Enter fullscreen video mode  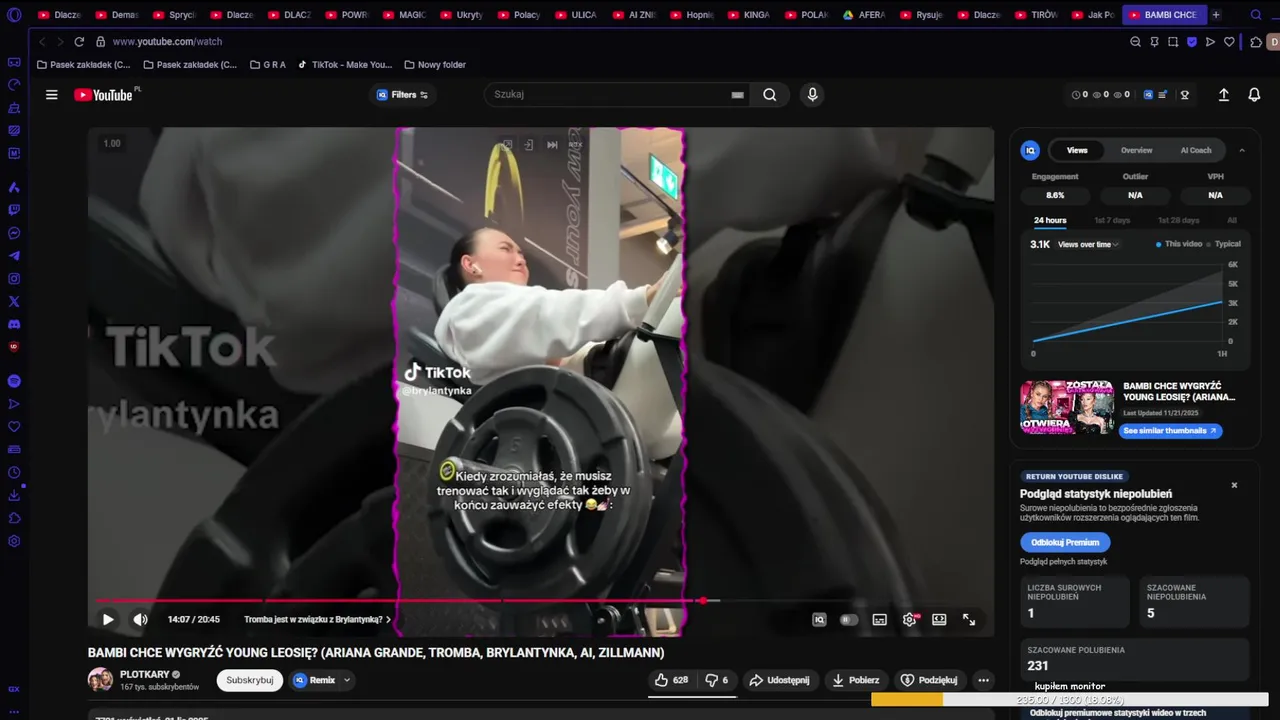[x=969, y=619]
